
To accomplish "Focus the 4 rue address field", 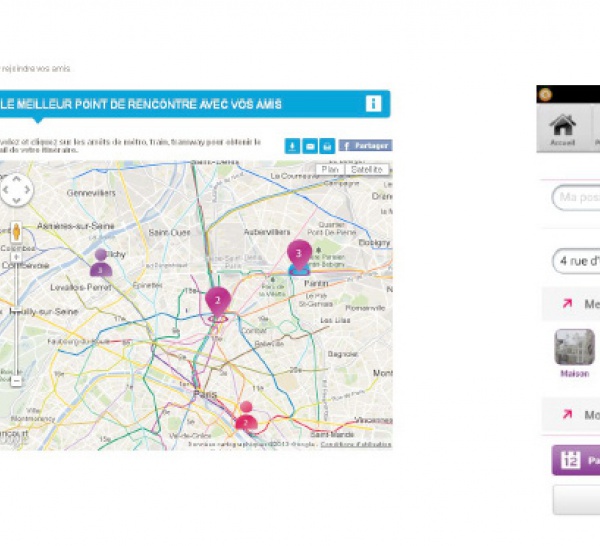I will coord(576,261).
